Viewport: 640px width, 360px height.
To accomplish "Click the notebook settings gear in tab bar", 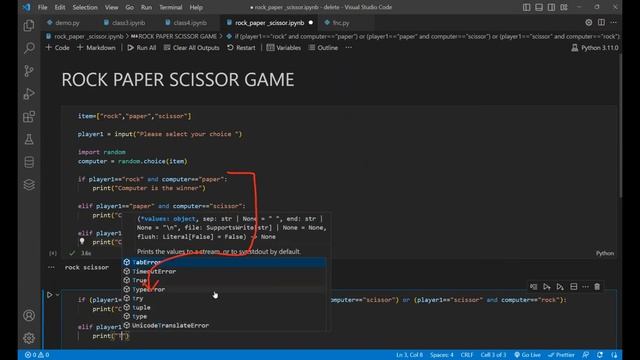I will coord(589,23).
